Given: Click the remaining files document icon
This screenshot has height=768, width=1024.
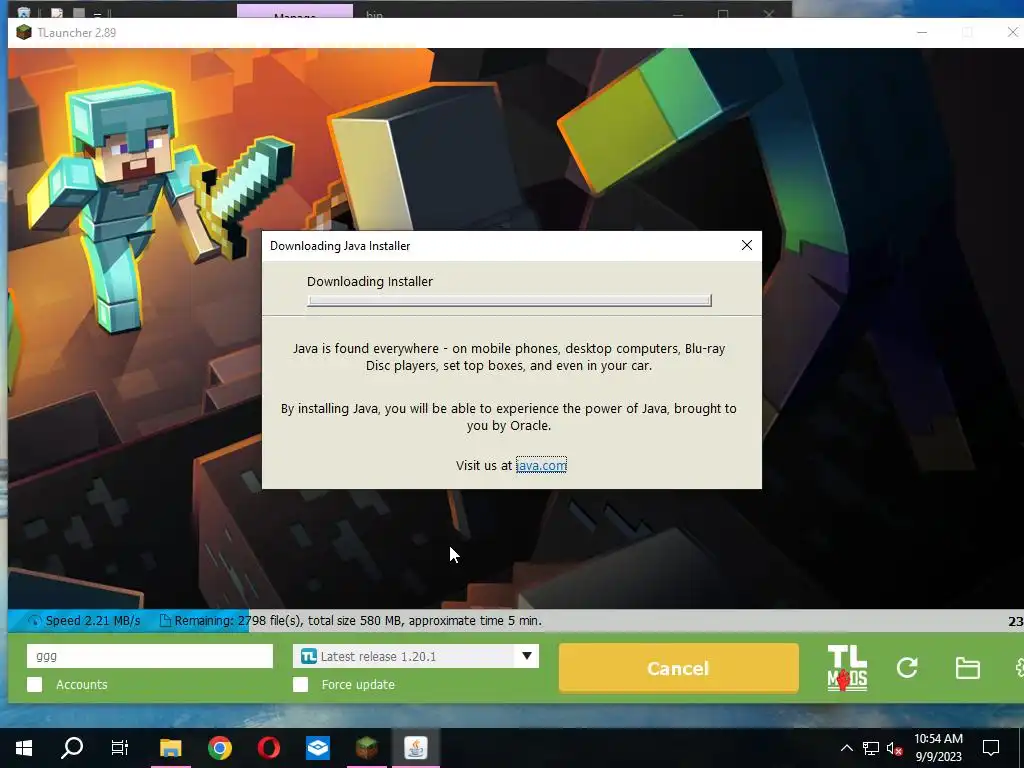Looking at the screenshot, I should [165, 621].
